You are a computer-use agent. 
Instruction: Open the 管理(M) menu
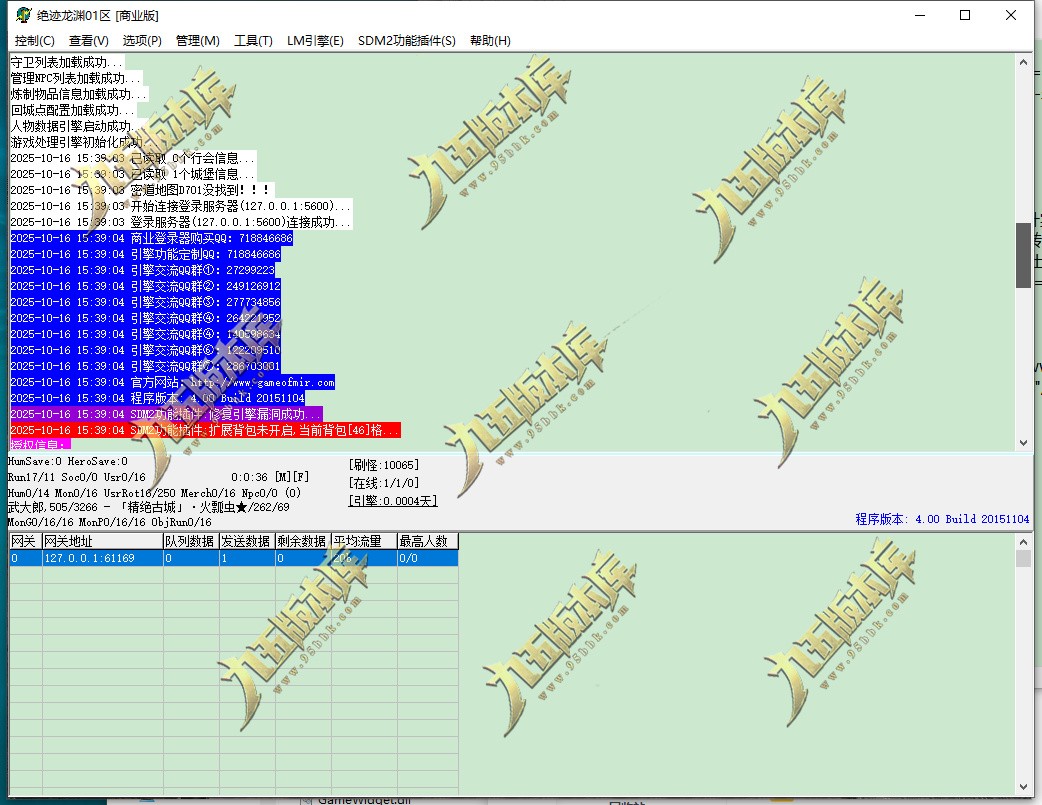(x=197, y=41)
